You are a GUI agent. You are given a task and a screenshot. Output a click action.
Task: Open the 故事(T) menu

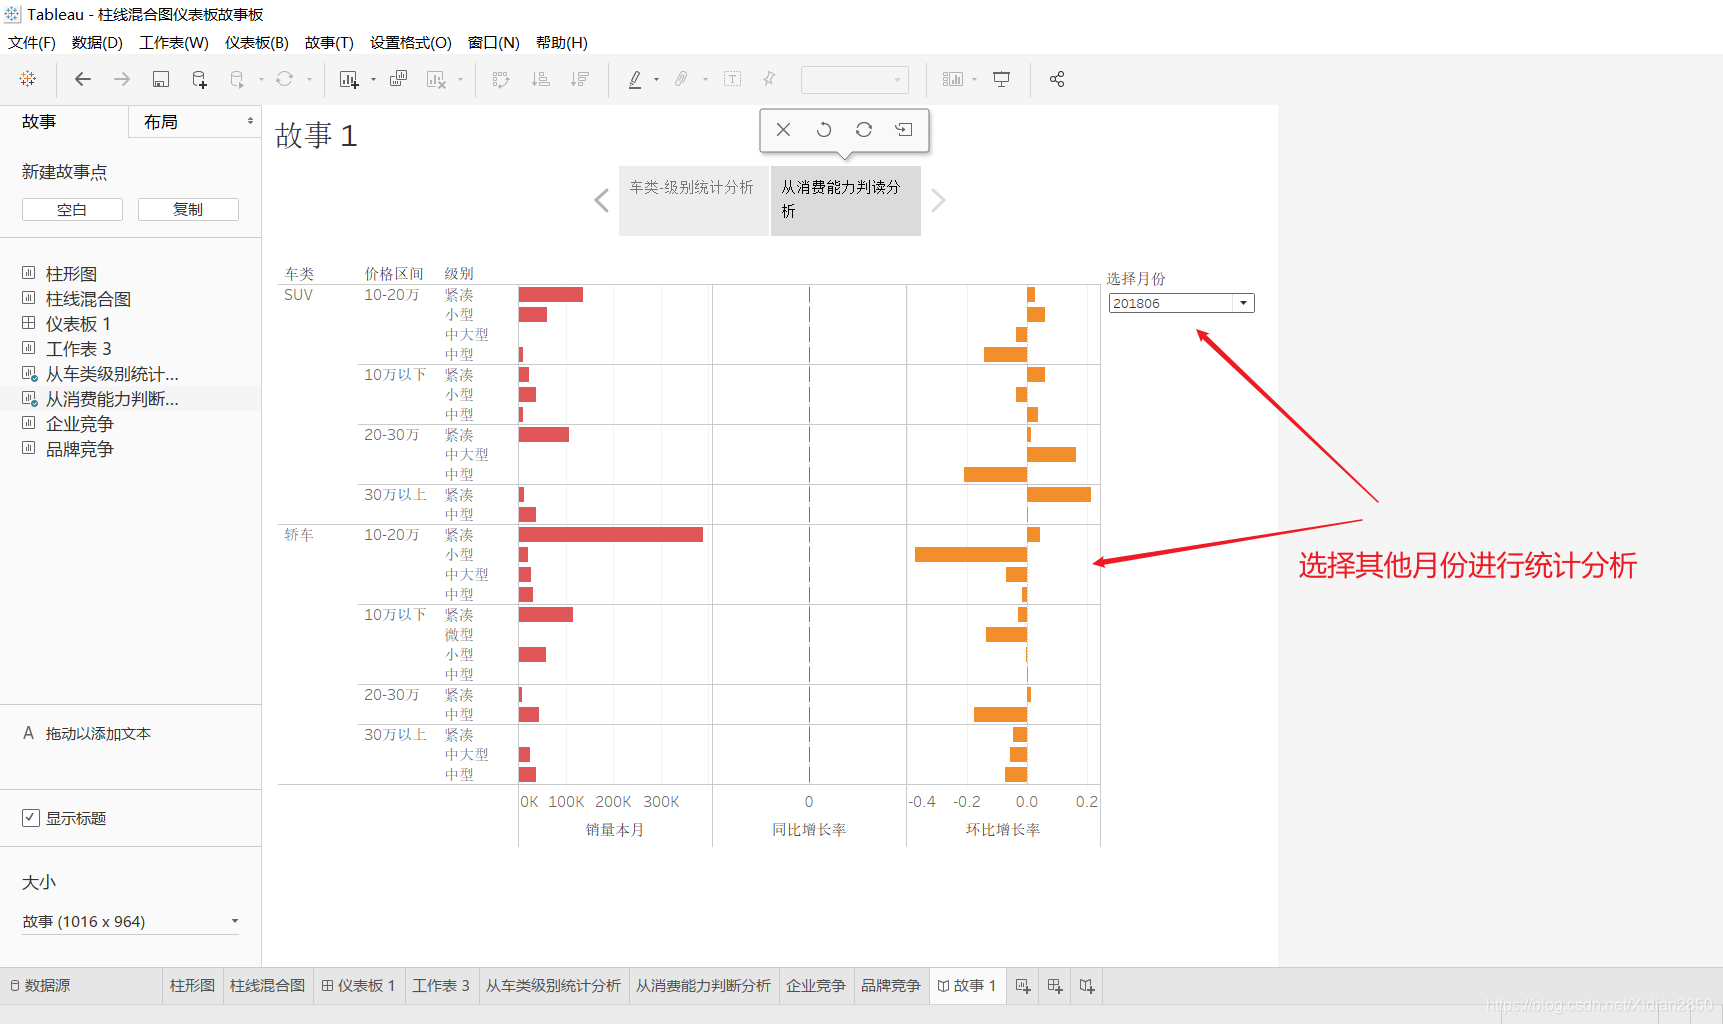point(329,42)
